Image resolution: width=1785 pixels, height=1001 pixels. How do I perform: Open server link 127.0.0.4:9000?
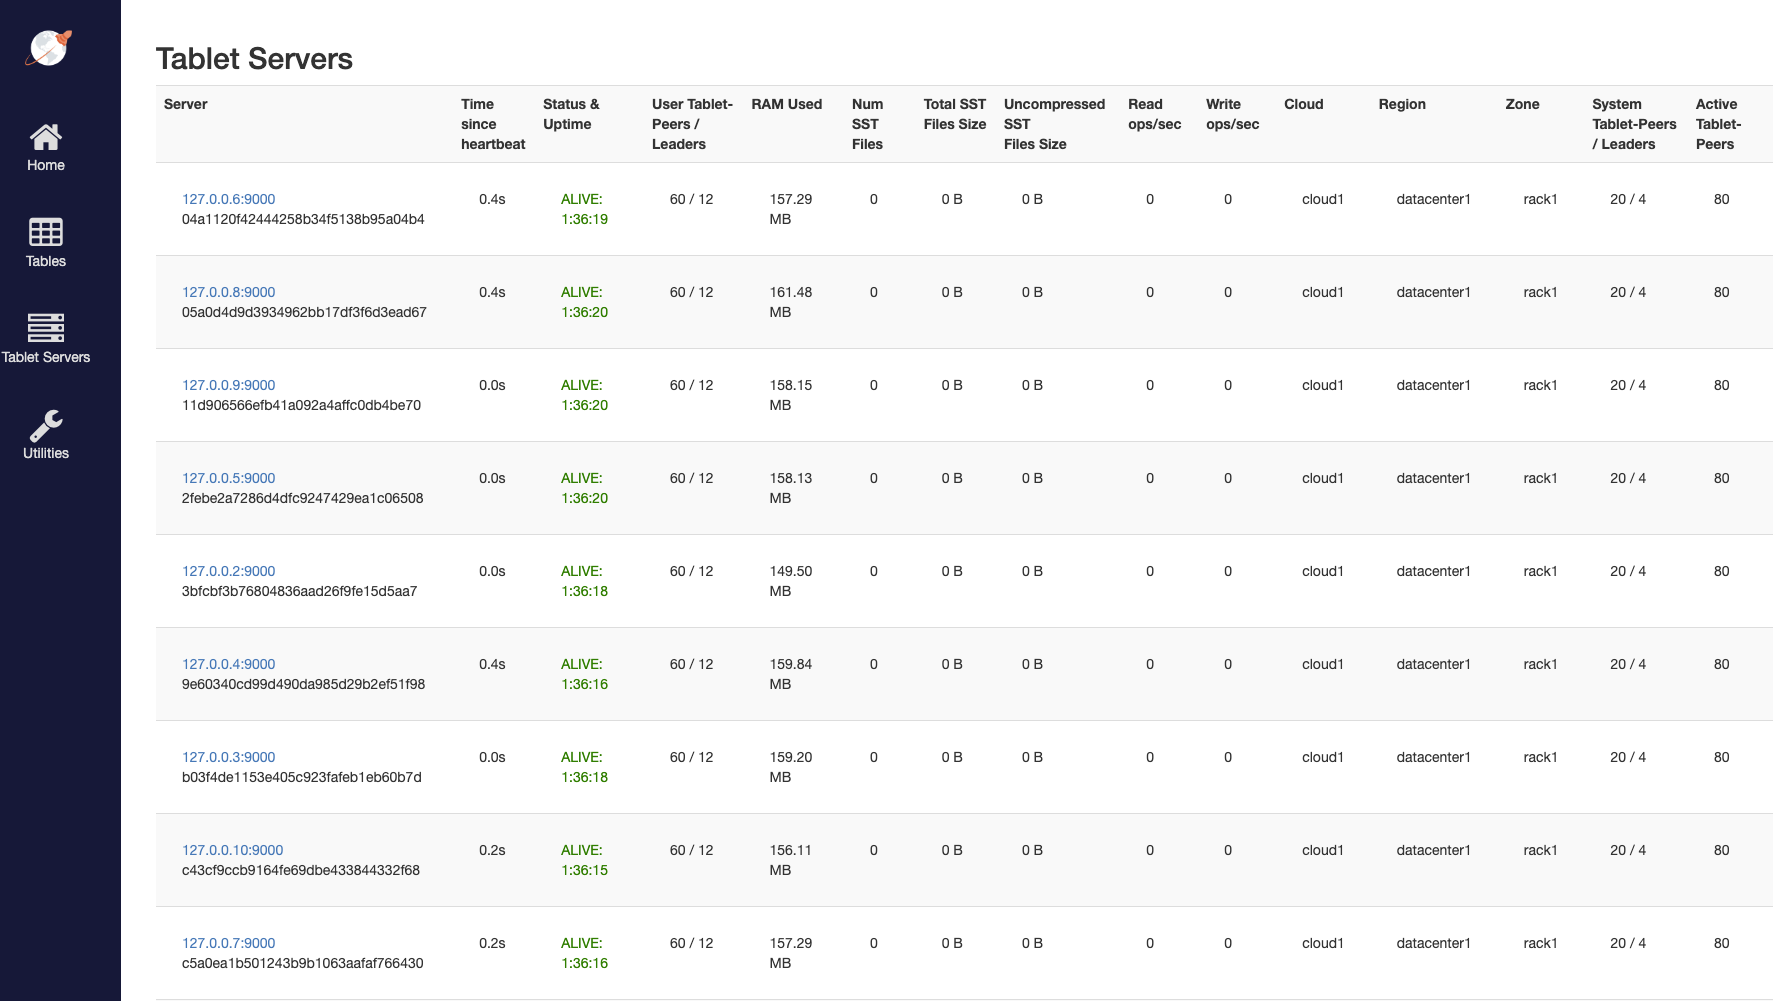(x=228, y=664)
